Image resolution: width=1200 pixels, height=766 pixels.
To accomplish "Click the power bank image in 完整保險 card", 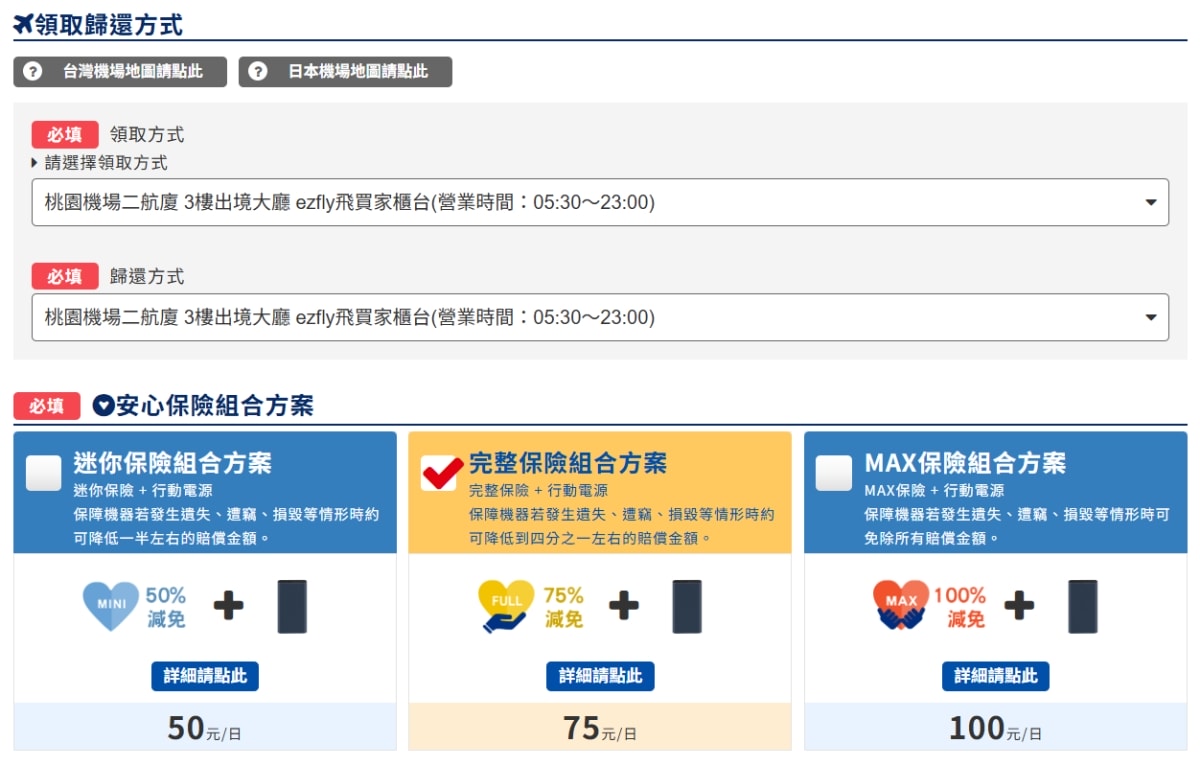I will 687,606.
